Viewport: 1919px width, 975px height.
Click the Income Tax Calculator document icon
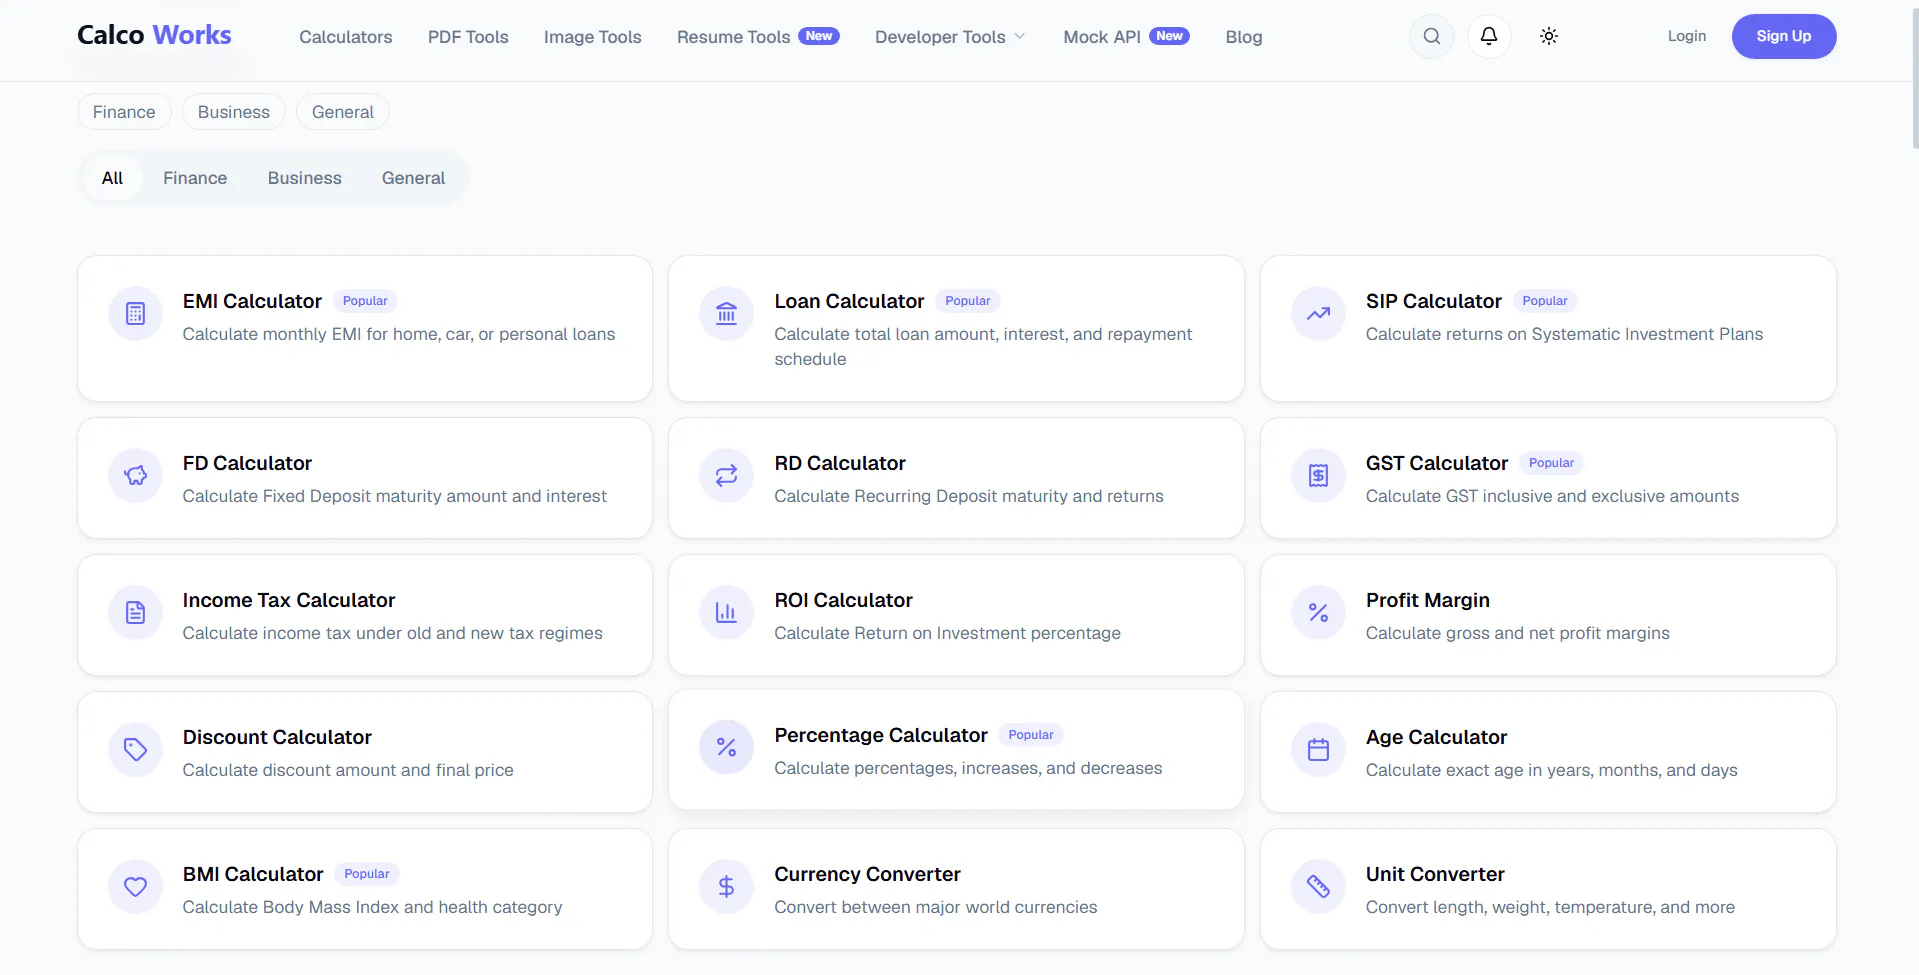pyautogui.click(x=136, y=613)
